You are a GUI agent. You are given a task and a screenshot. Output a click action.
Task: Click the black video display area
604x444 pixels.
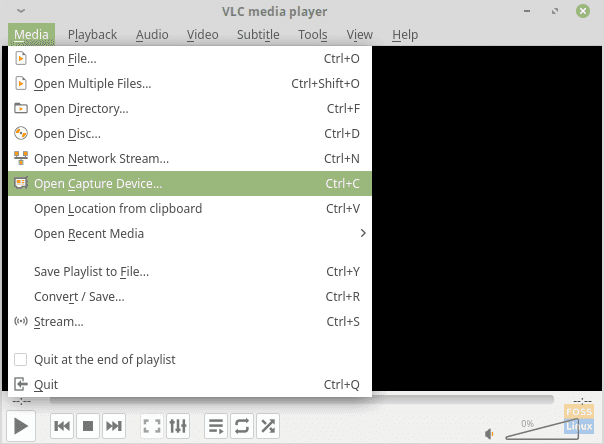(x=487, y=218)
